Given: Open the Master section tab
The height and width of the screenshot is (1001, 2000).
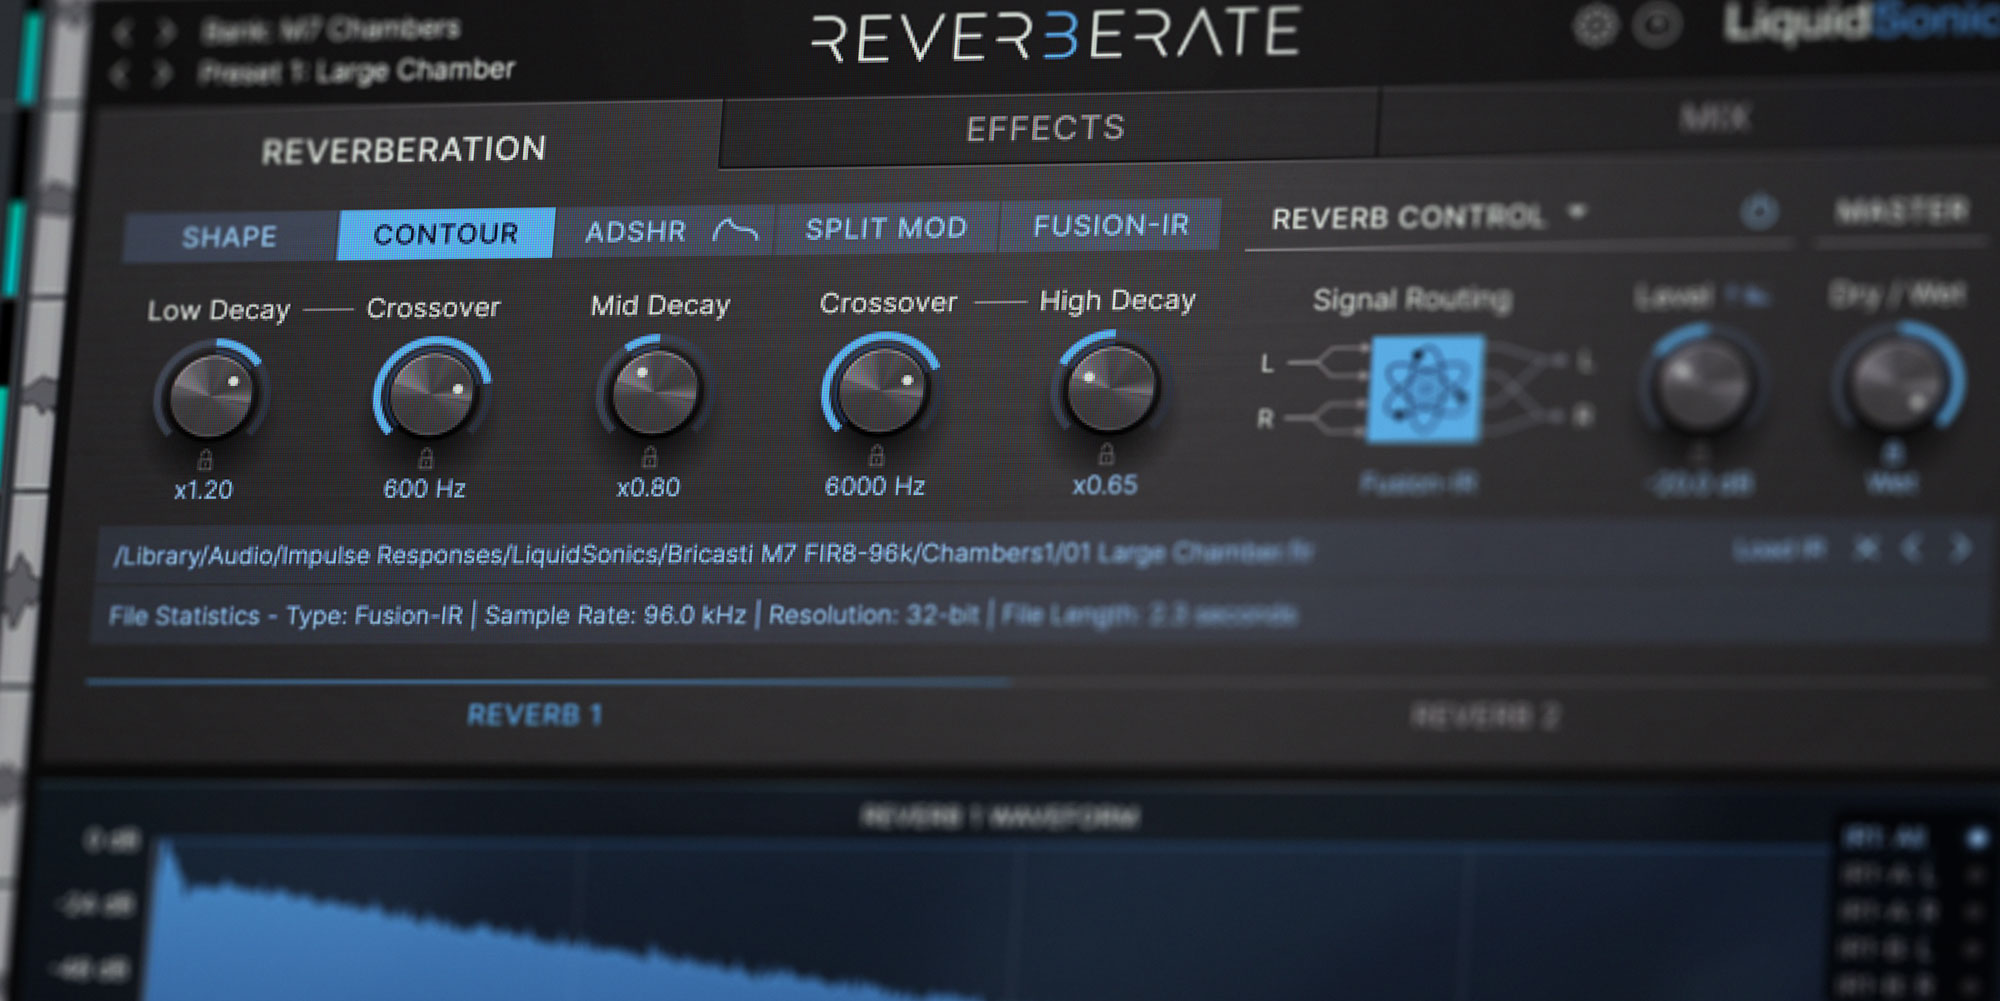Looking at the screenshot, I should tap(1902, 211).
